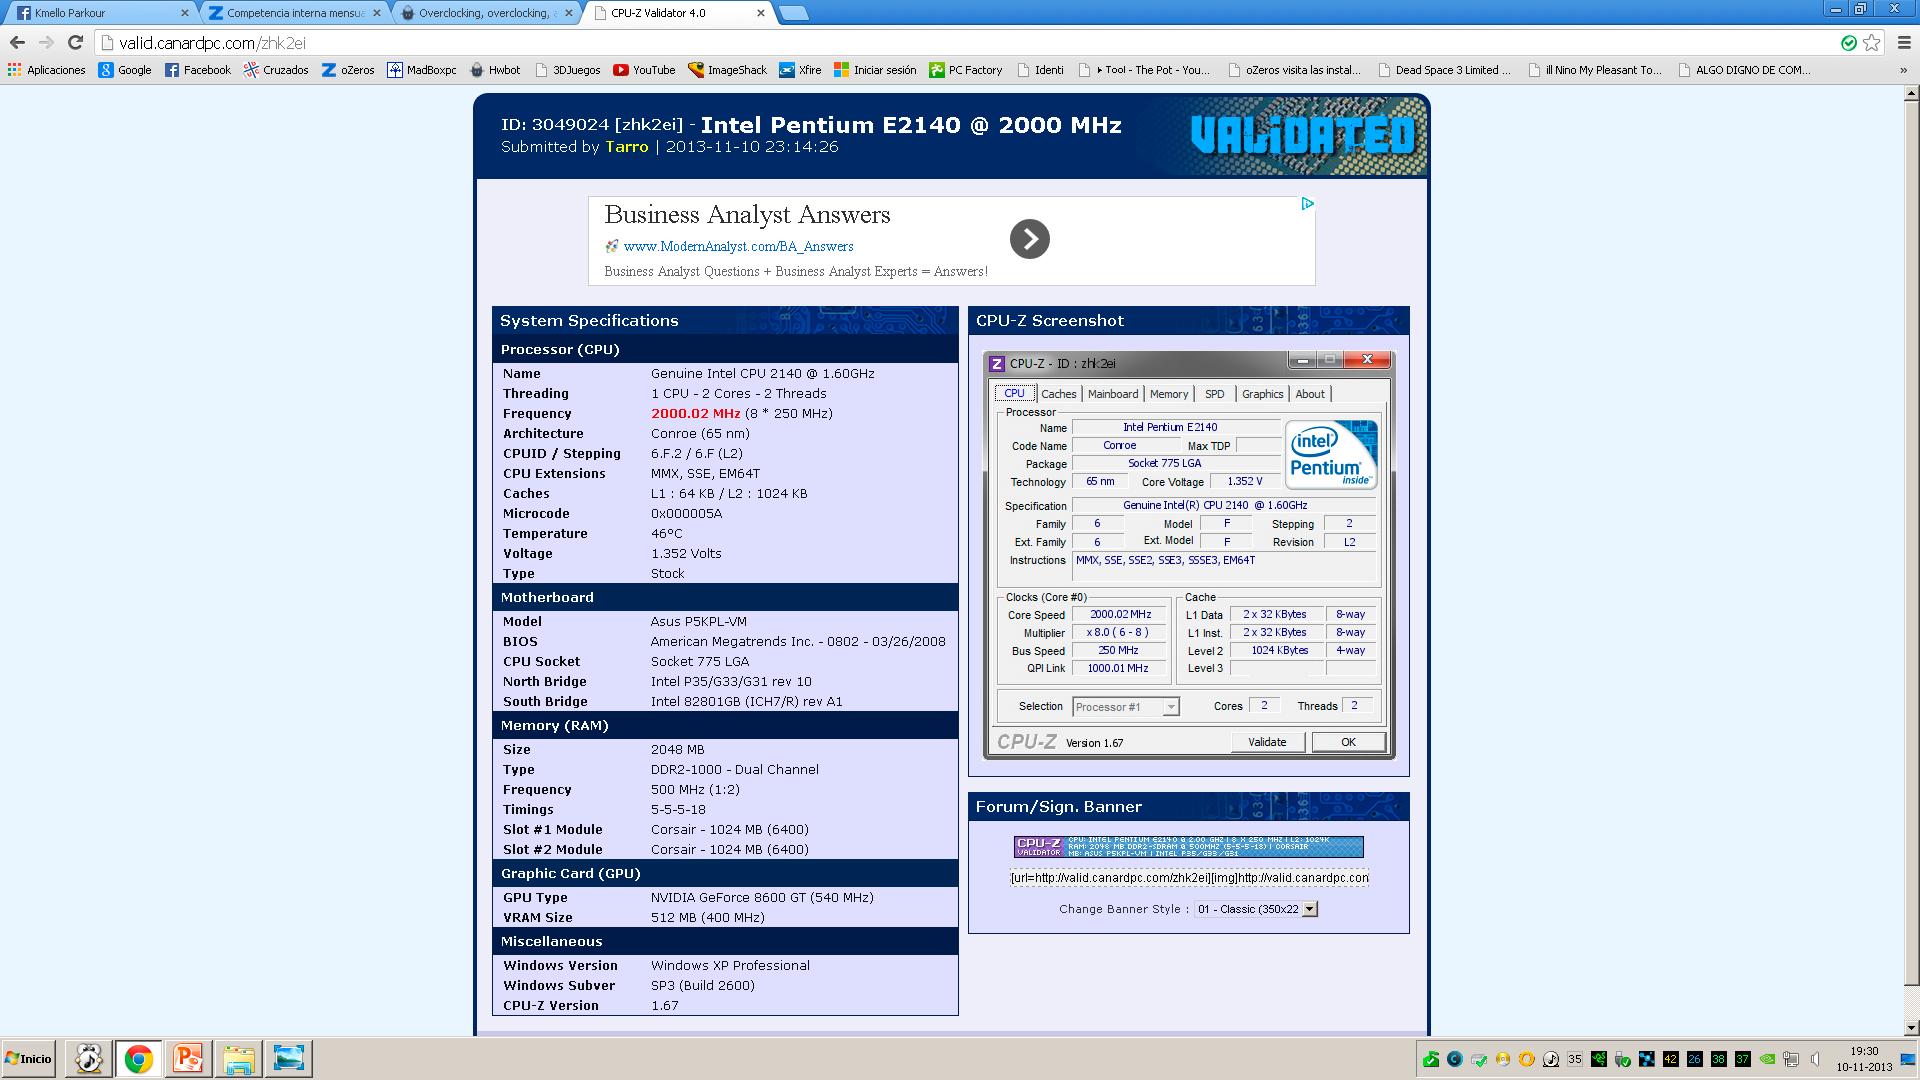Bookmark this page with the star icon
The height and width of the screenshot is (1080, 1920).
coord(1872,43)
